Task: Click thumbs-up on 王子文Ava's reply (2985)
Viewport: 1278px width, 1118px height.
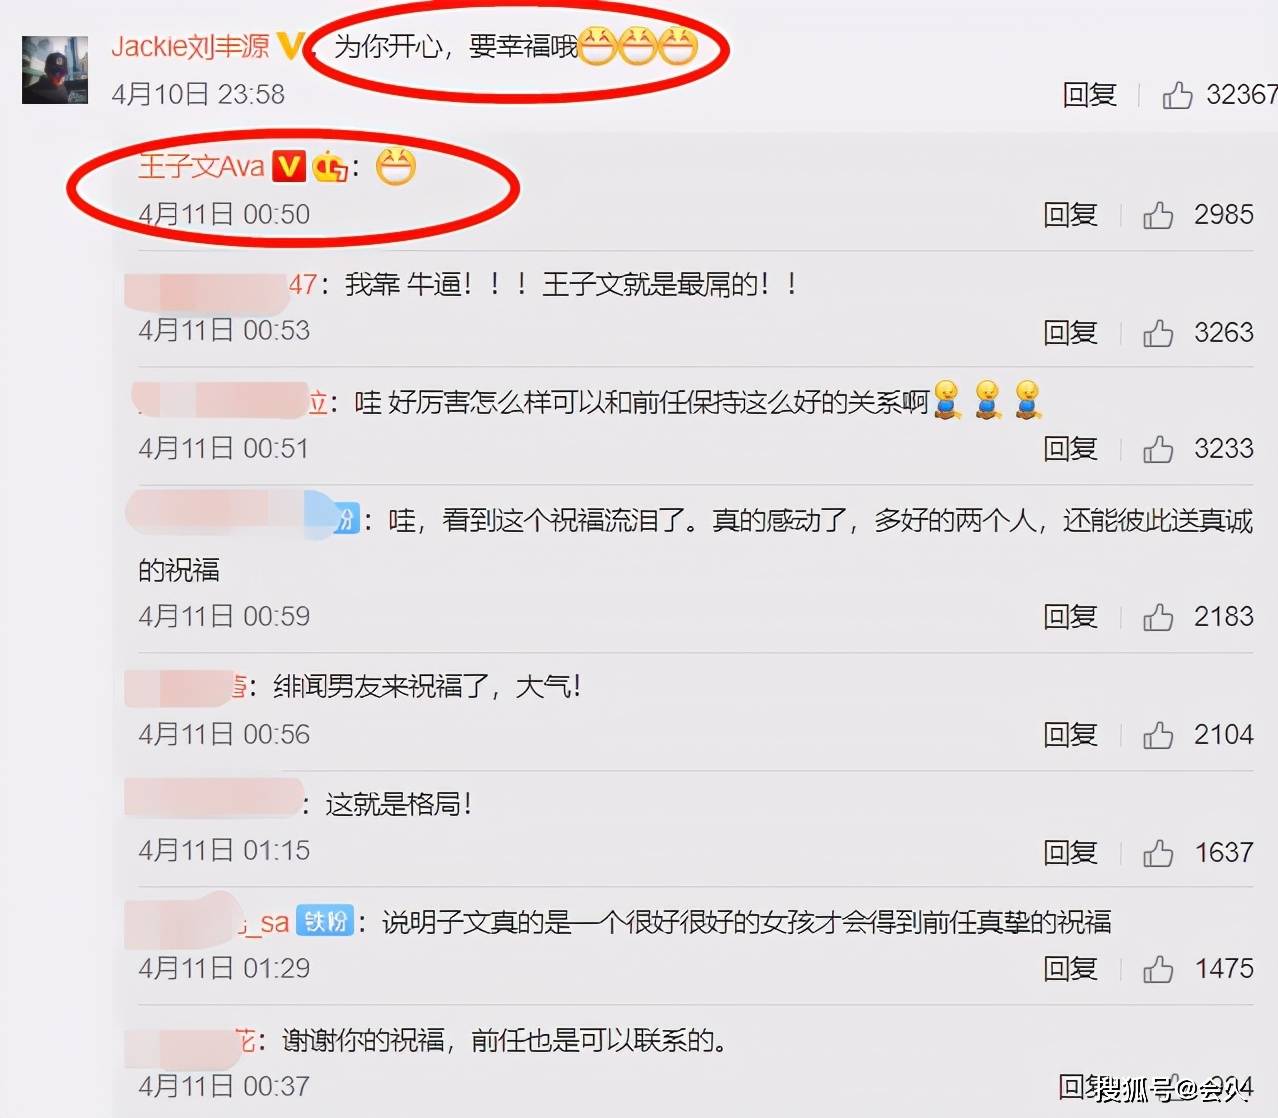Action: (x=1158, y=215)
